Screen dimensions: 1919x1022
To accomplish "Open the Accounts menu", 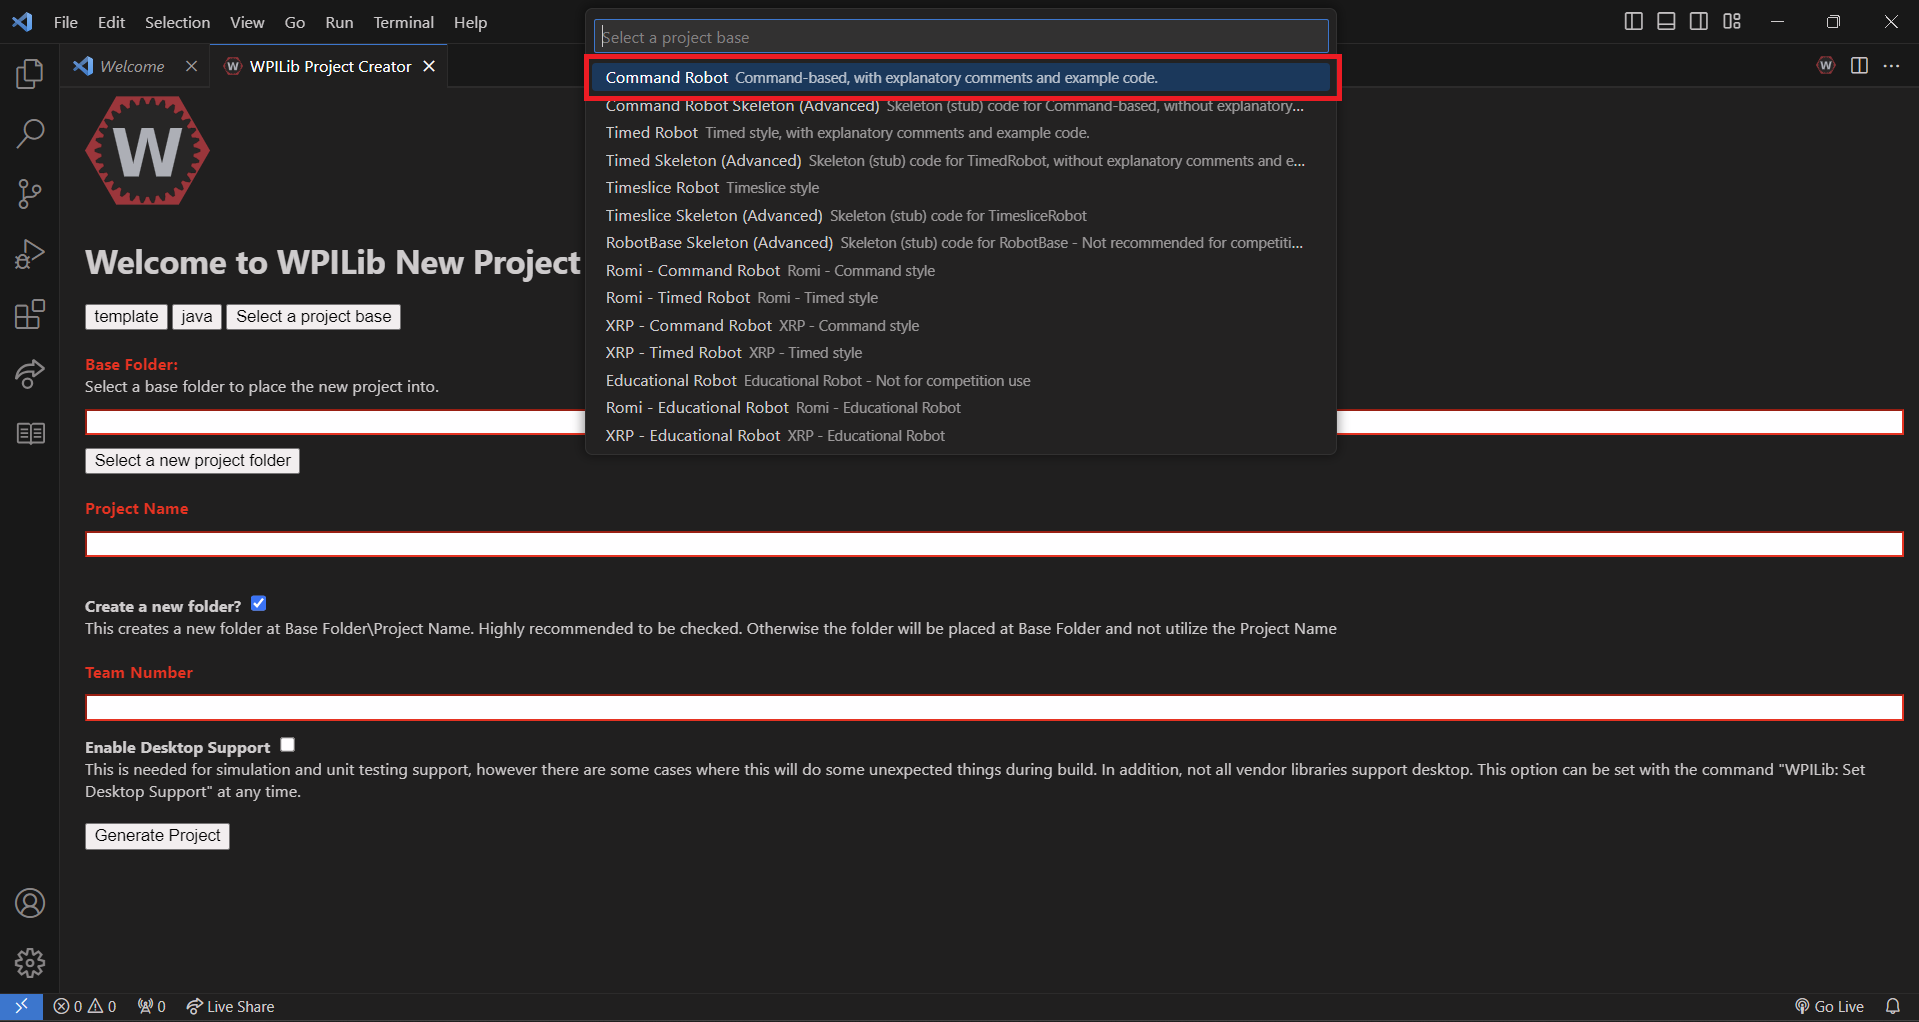I will (x=30, y=903).
